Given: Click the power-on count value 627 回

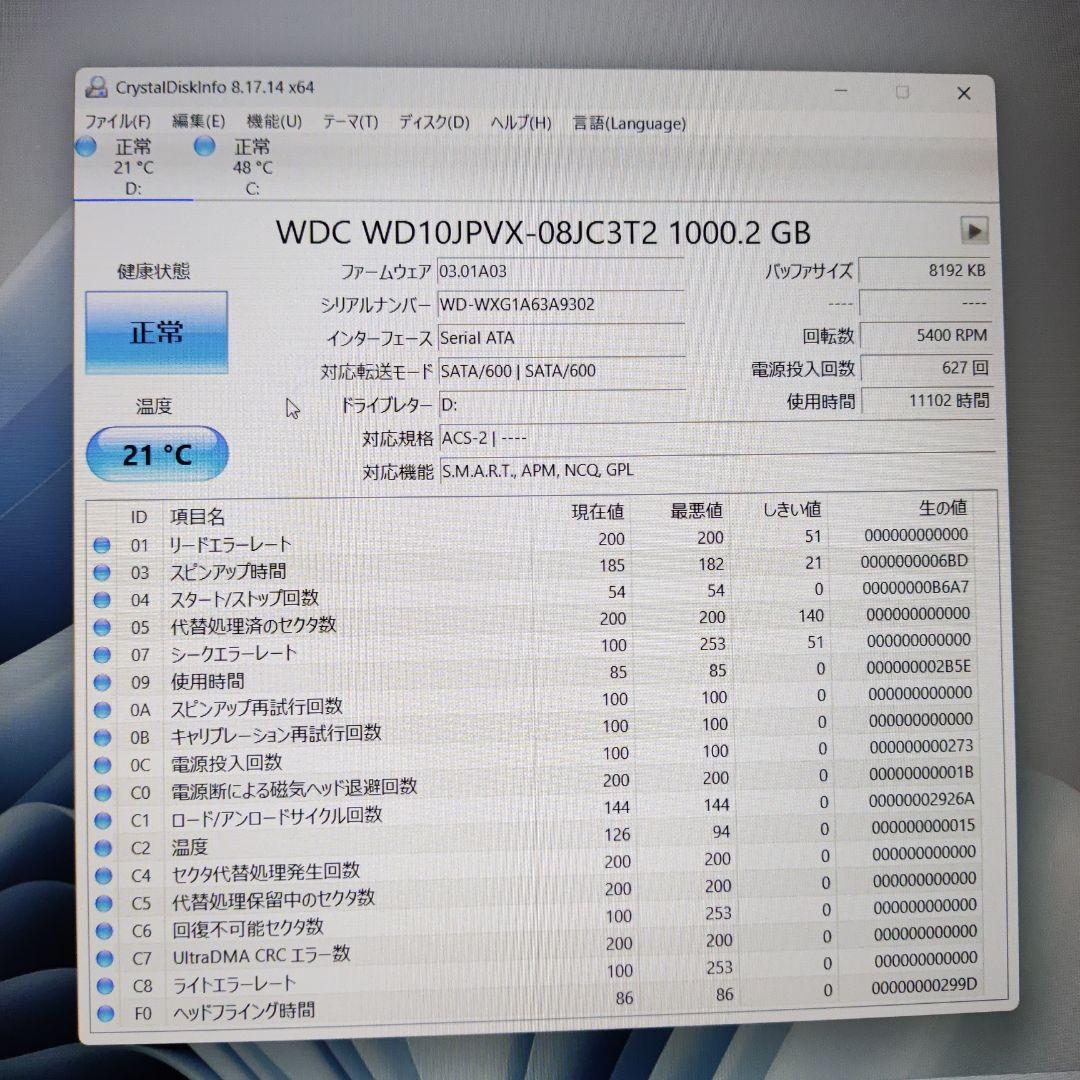Looking at the screenshot, I should coord(926,368).
